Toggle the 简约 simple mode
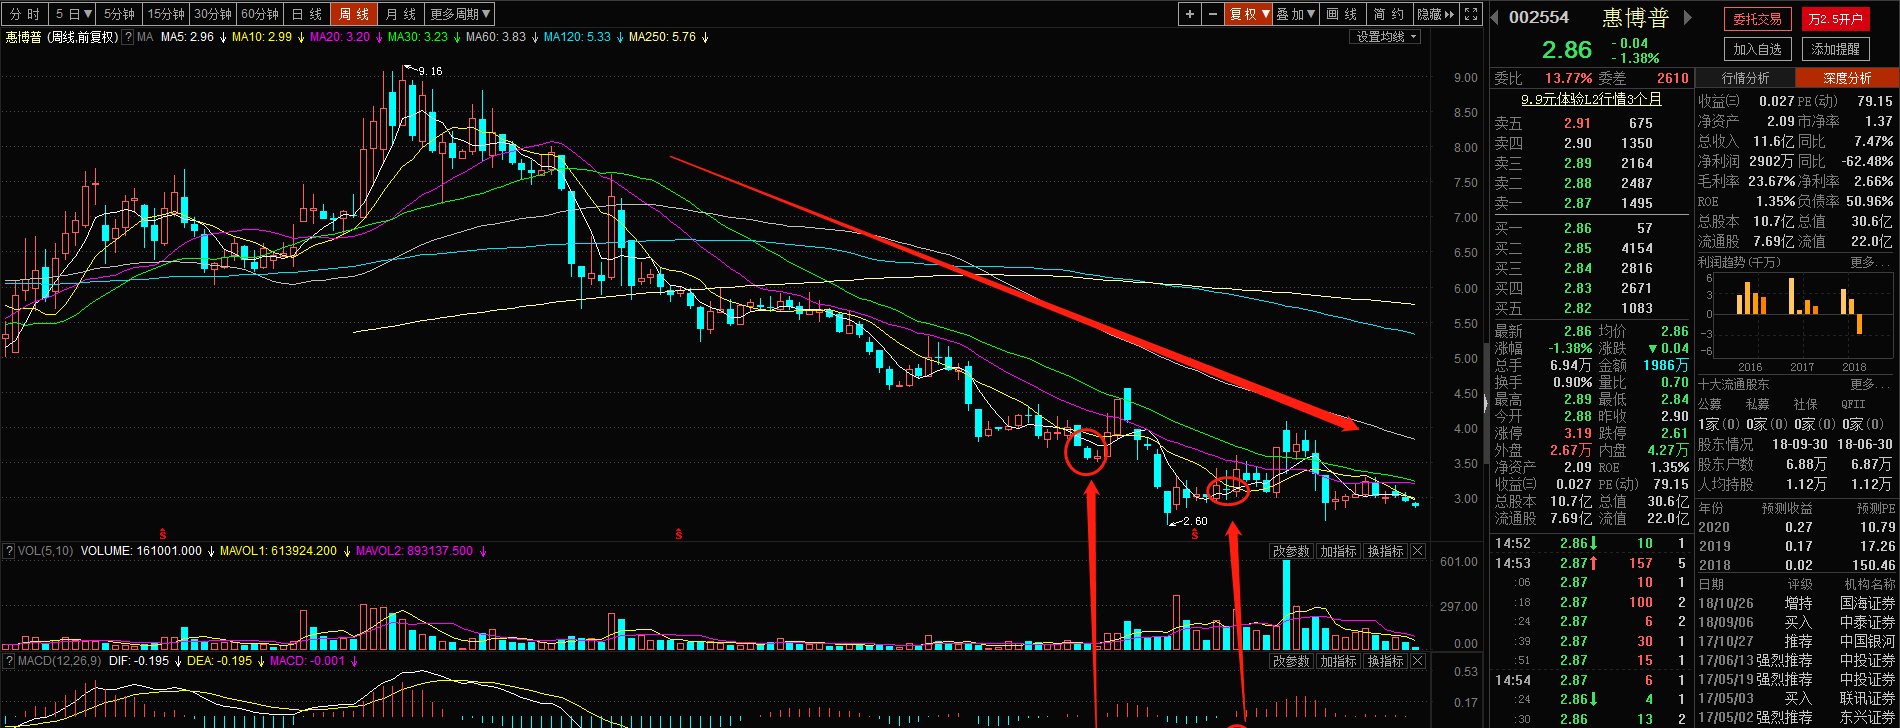The width and height of the screenshot is (1900, 728). 1389,14
